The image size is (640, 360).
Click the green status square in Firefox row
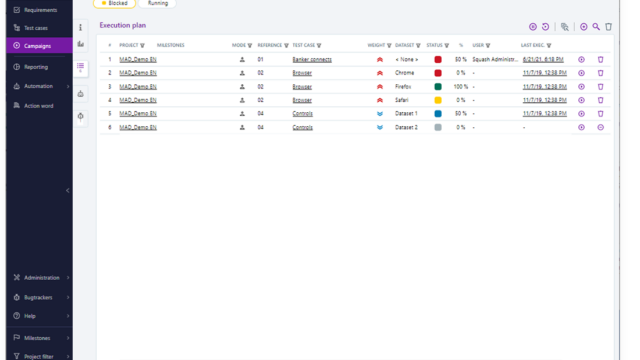point(438,87)
